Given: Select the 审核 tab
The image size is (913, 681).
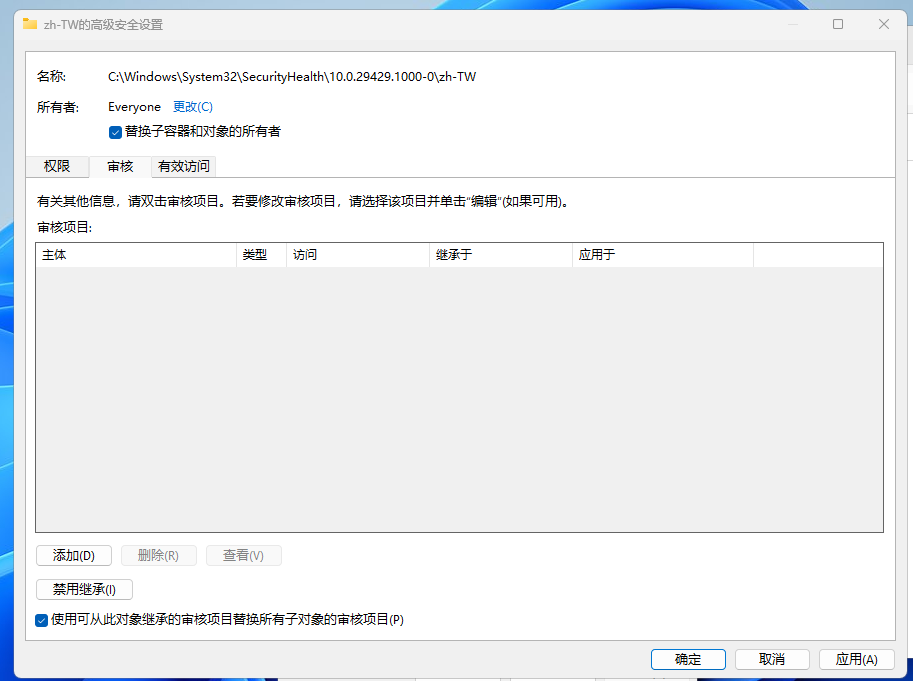Looking at the screenshot, I should (120, 167).
